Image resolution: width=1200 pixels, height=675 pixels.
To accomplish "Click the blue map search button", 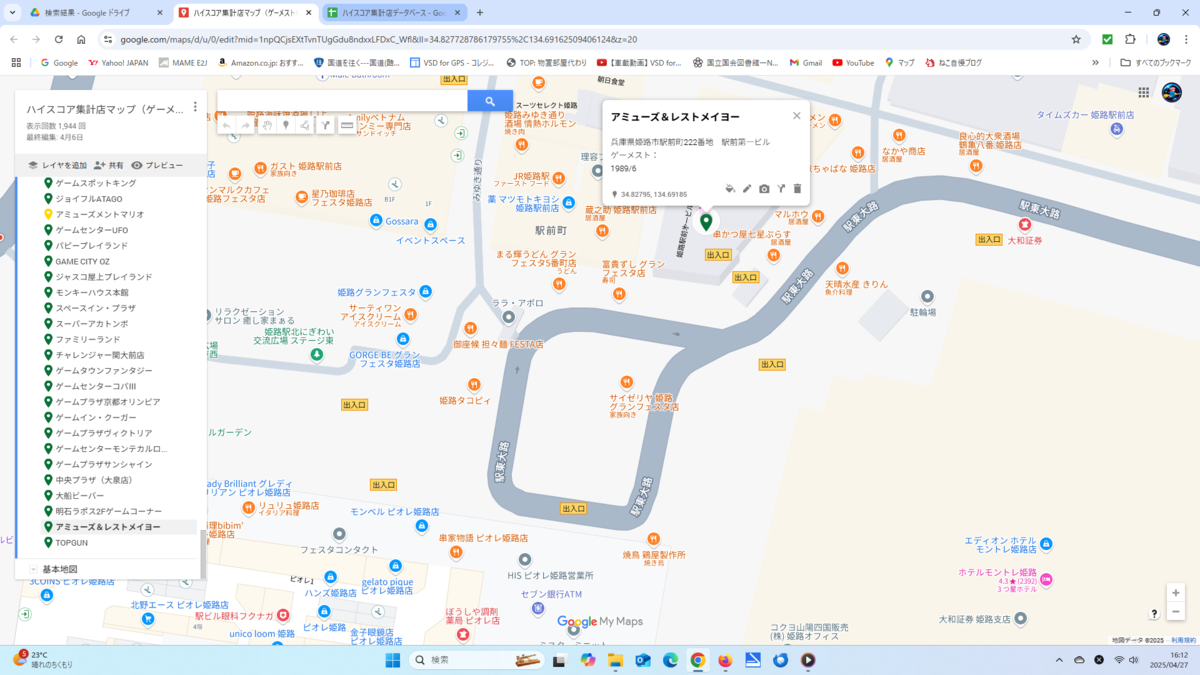I will (490, 101).
